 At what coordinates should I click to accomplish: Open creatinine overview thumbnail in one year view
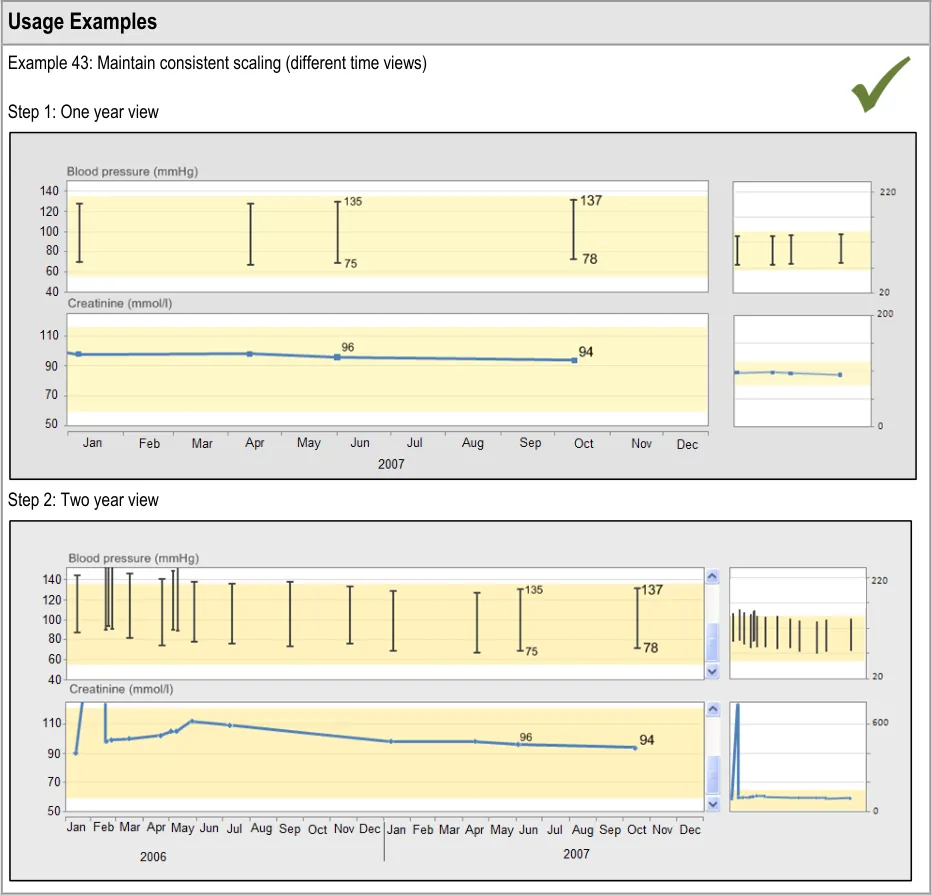click(x=803, y=371)
